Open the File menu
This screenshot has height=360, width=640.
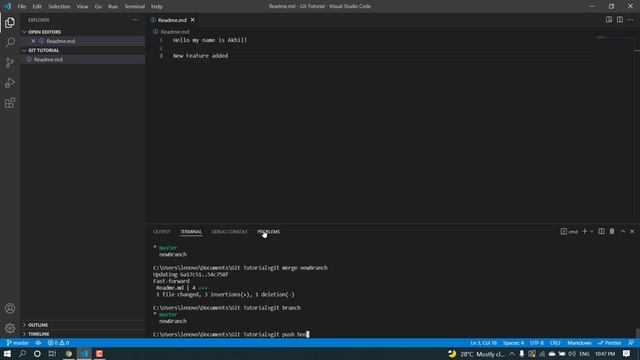(x=22, y=7)
